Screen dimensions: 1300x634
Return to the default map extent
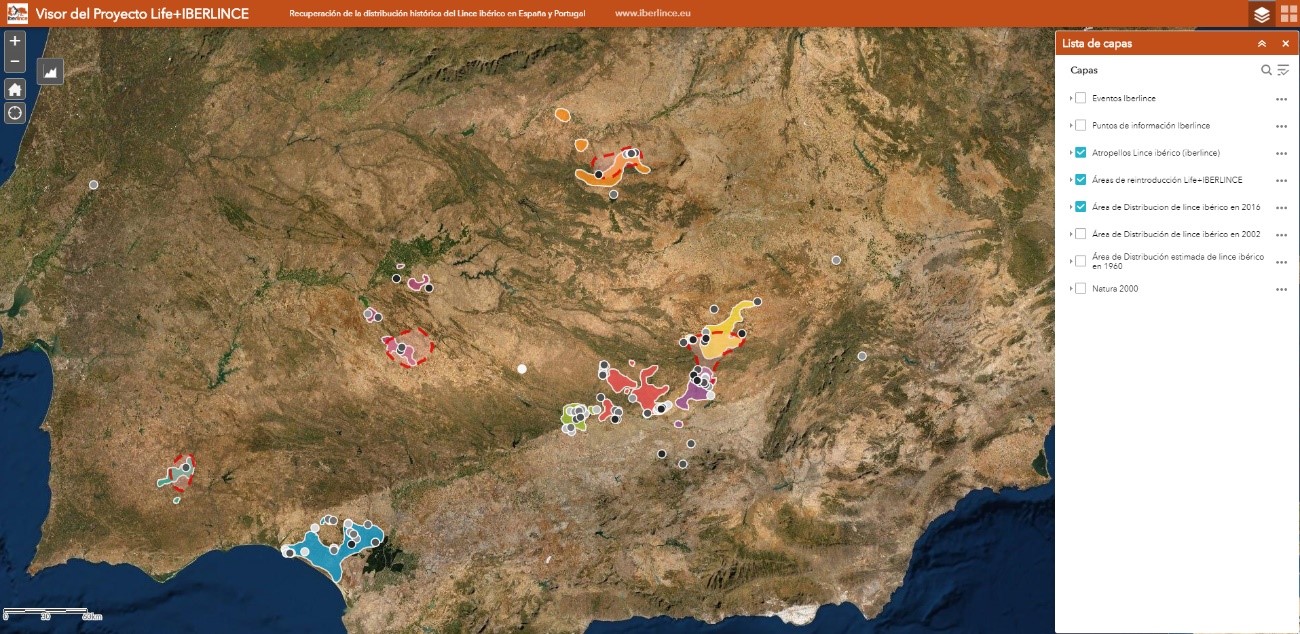pyautogui.click(x=15, y=89)
